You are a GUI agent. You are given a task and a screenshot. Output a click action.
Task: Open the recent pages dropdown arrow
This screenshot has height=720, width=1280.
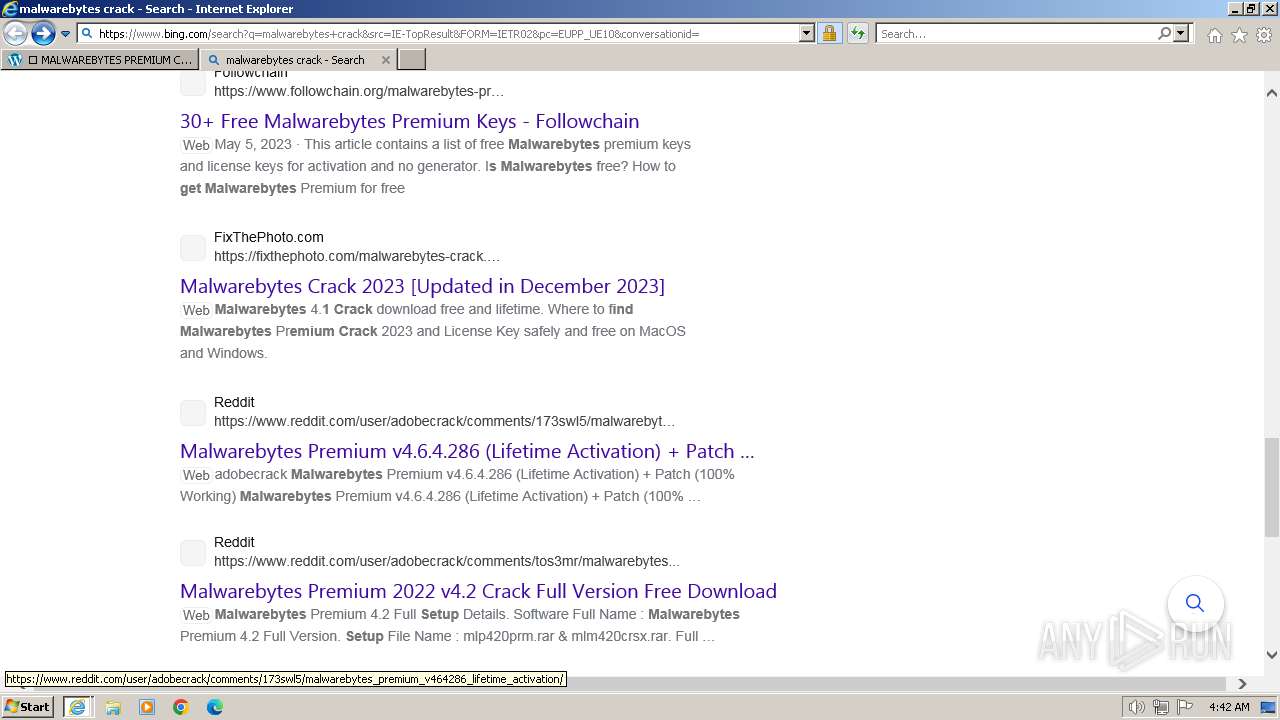pyautogui.click(x=65, y=34)
